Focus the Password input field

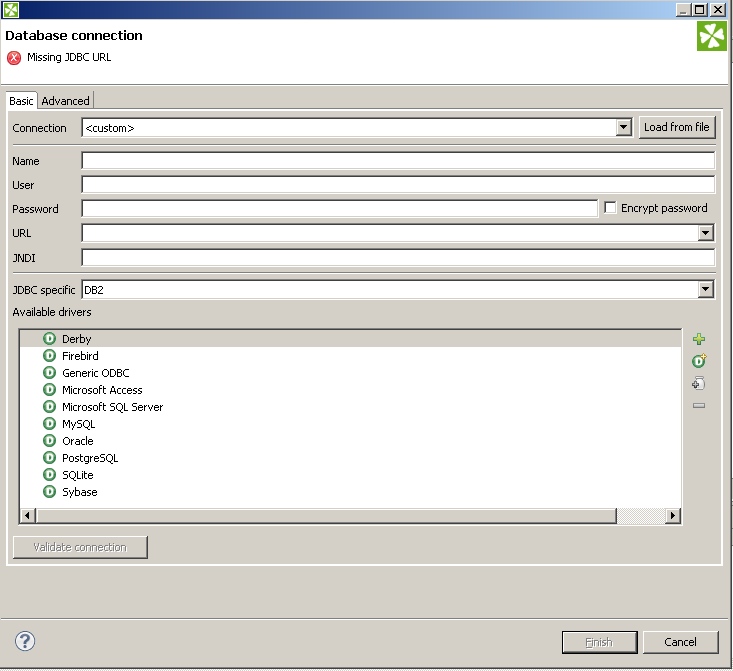[x=339, y=208]
